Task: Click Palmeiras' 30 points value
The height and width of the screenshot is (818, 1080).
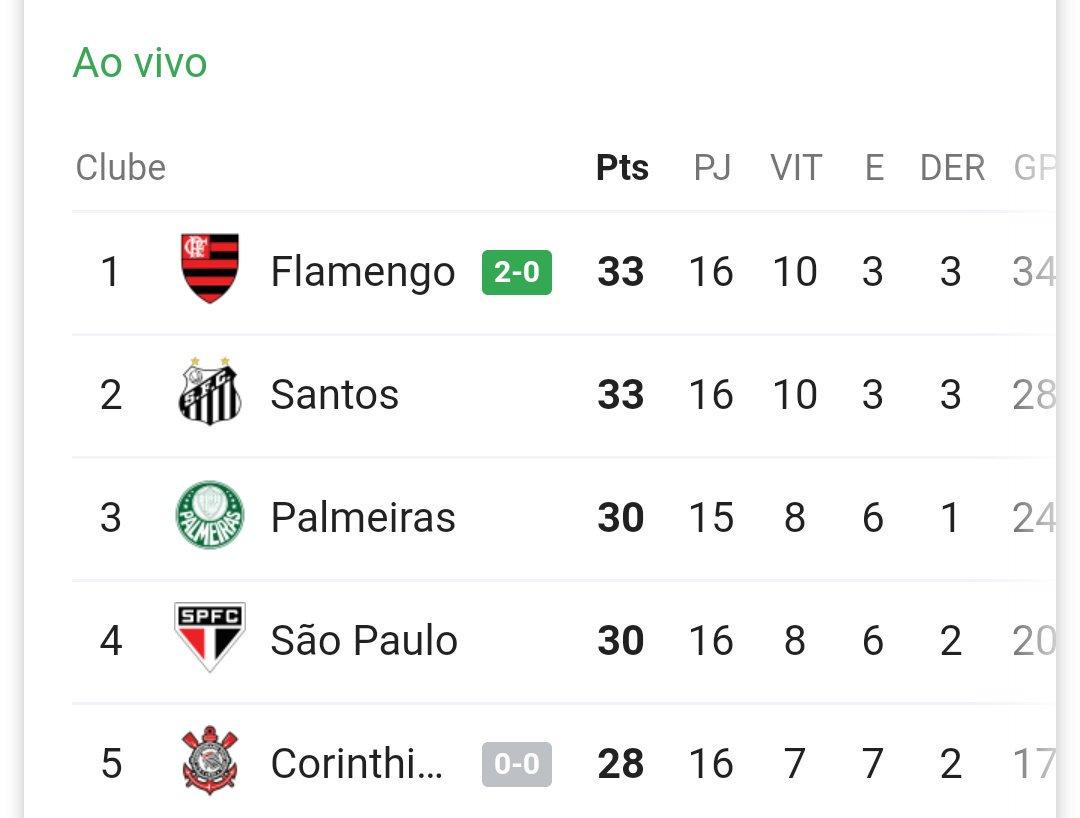Action: tap(621, 518)
